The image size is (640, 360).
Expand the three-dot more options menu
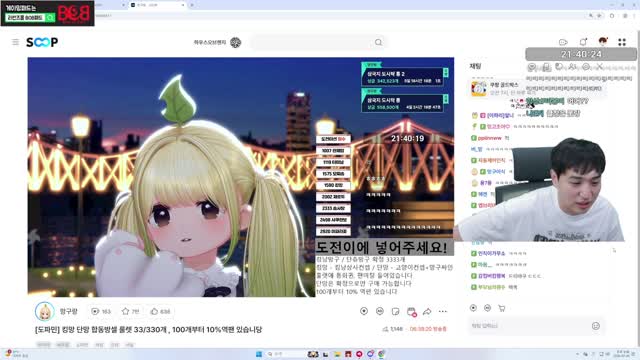click(443, 311)
